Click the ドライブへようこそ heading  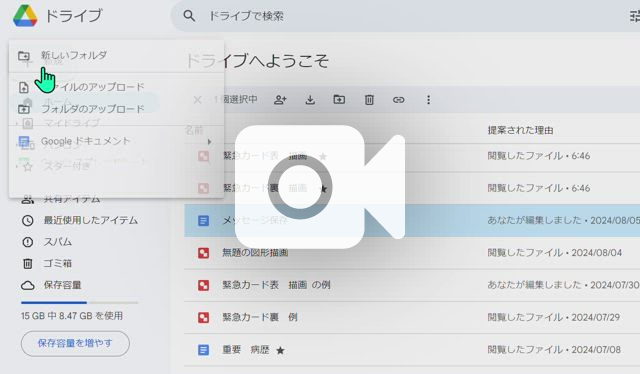pos(257,61)
